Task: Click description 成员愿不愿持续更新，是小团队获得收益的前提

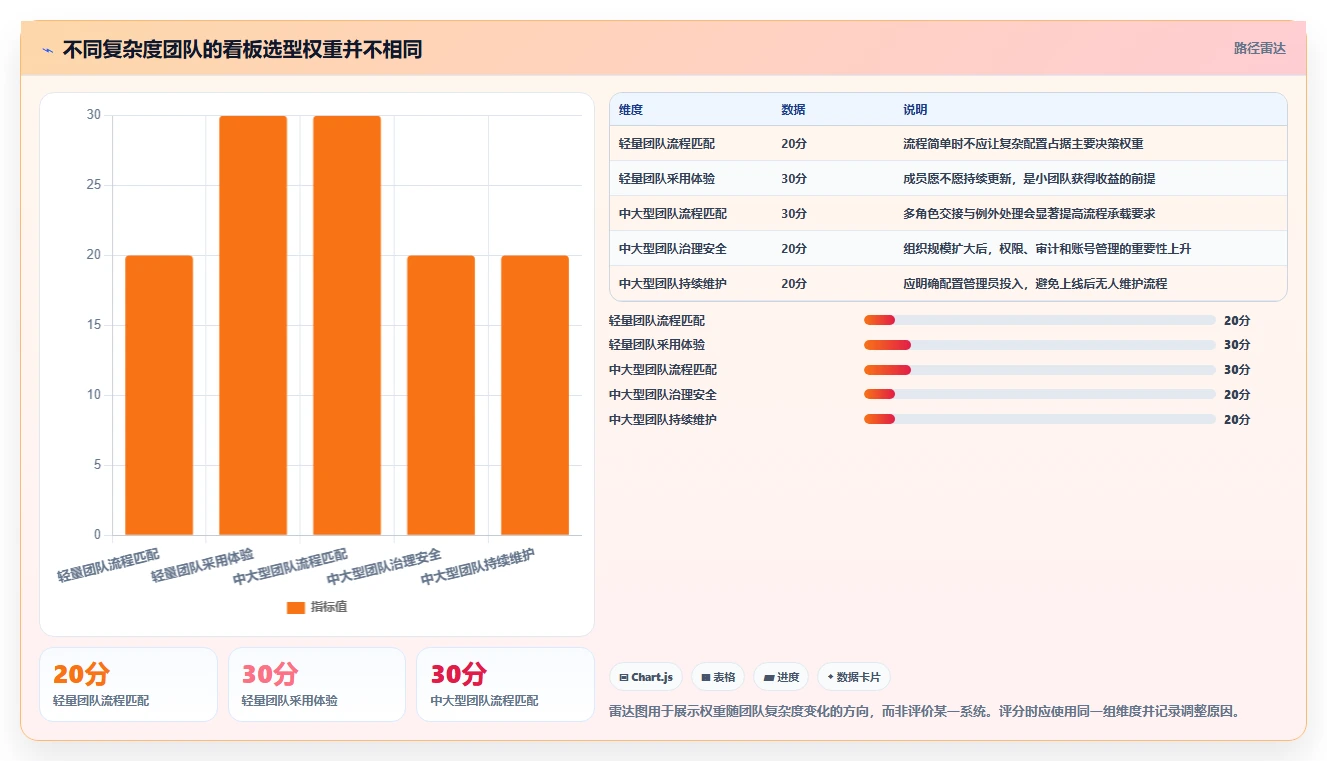Action: click(1029, 179)
